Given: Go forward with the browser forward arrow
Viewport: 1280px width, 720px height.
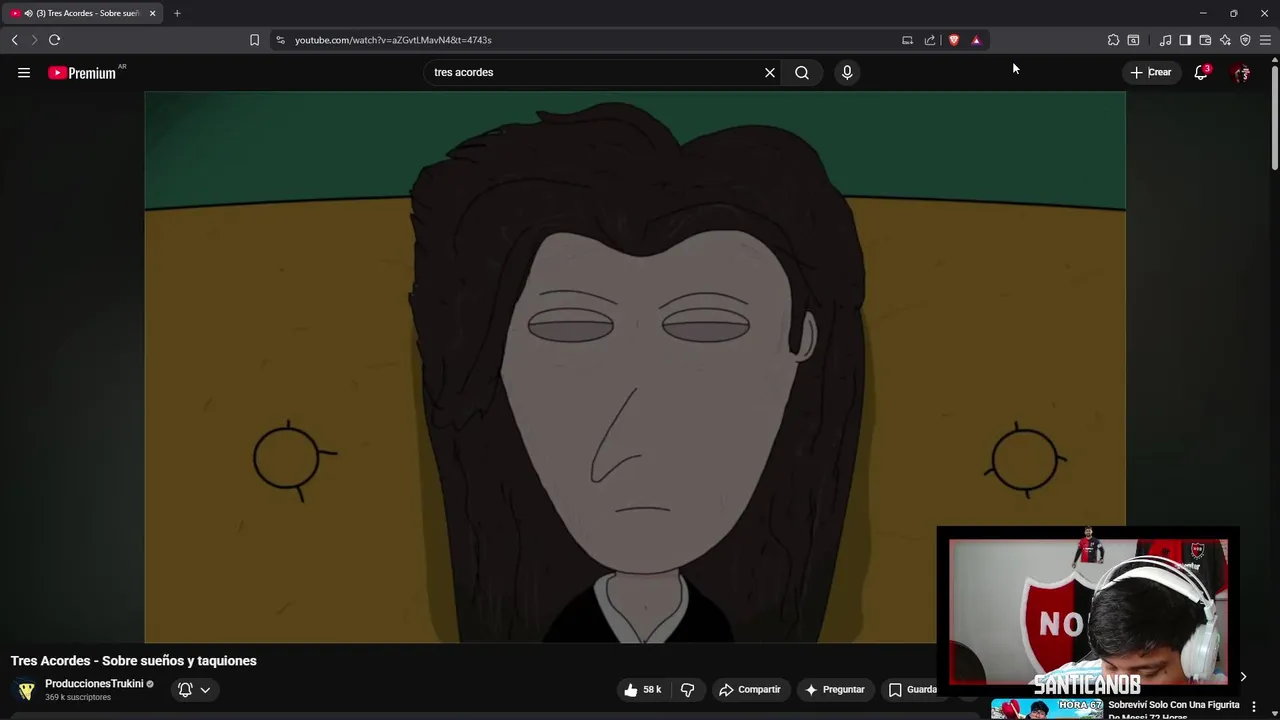Looking at the screenshot, I should pyautogui.click(x=34, y=40).
